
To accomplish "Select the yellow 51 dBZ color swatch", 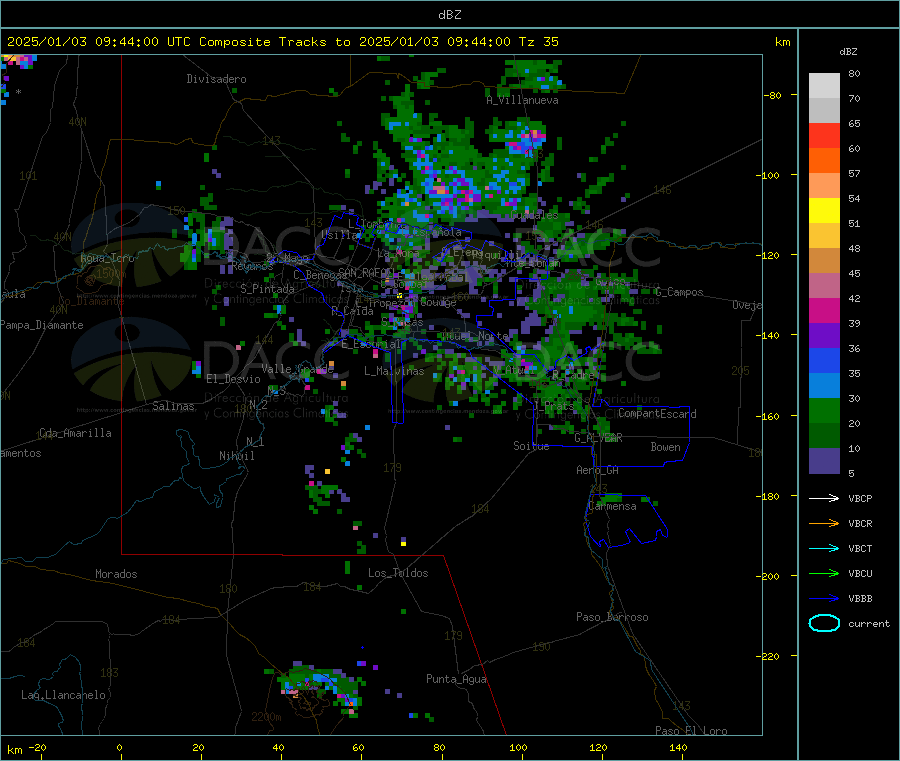I will coord(824,211).
